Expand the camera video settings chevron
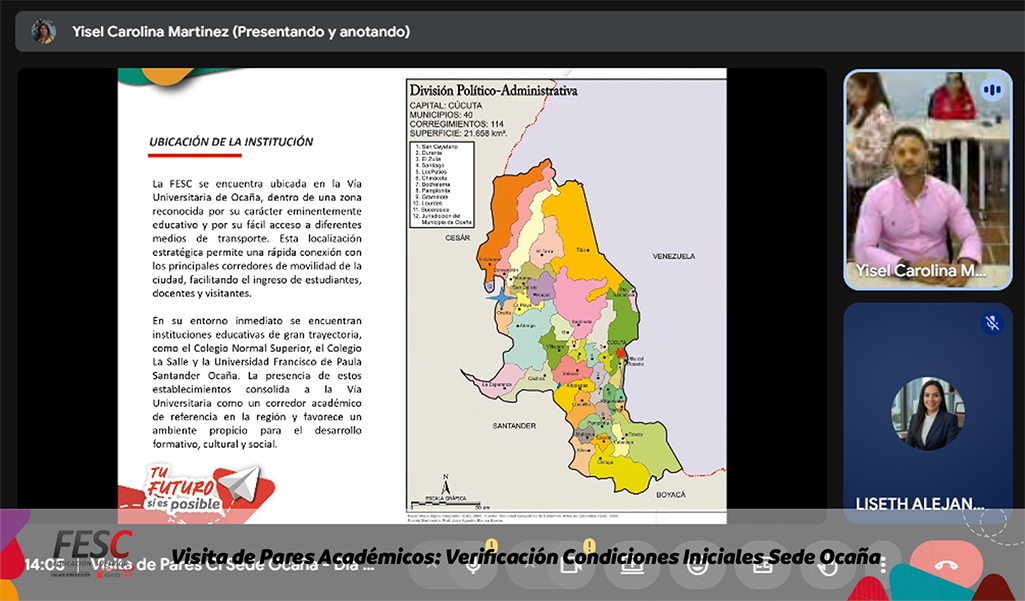 tap(530, 565)
